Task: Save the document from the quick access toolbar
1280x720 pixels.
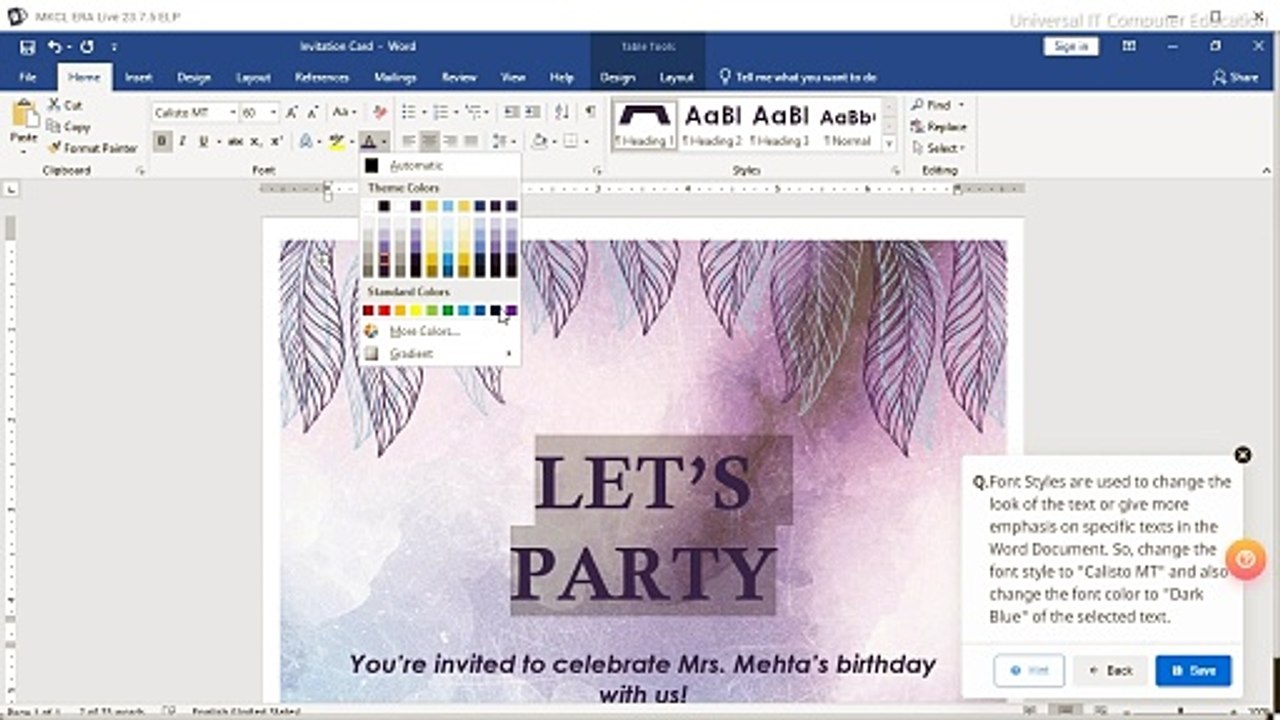Action: pos(27,46)
